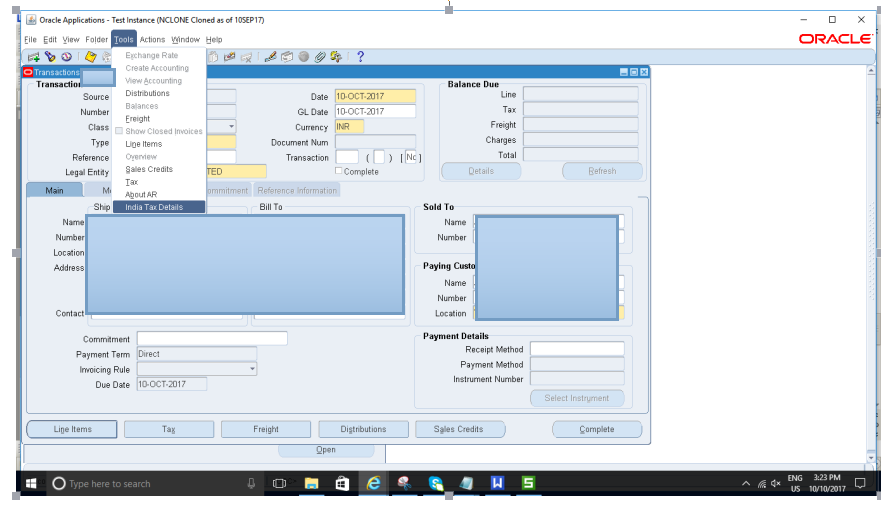This screenshot has height=512, width=881.
Task: Click the Currency field showing INR
Action: pos(349,126)
